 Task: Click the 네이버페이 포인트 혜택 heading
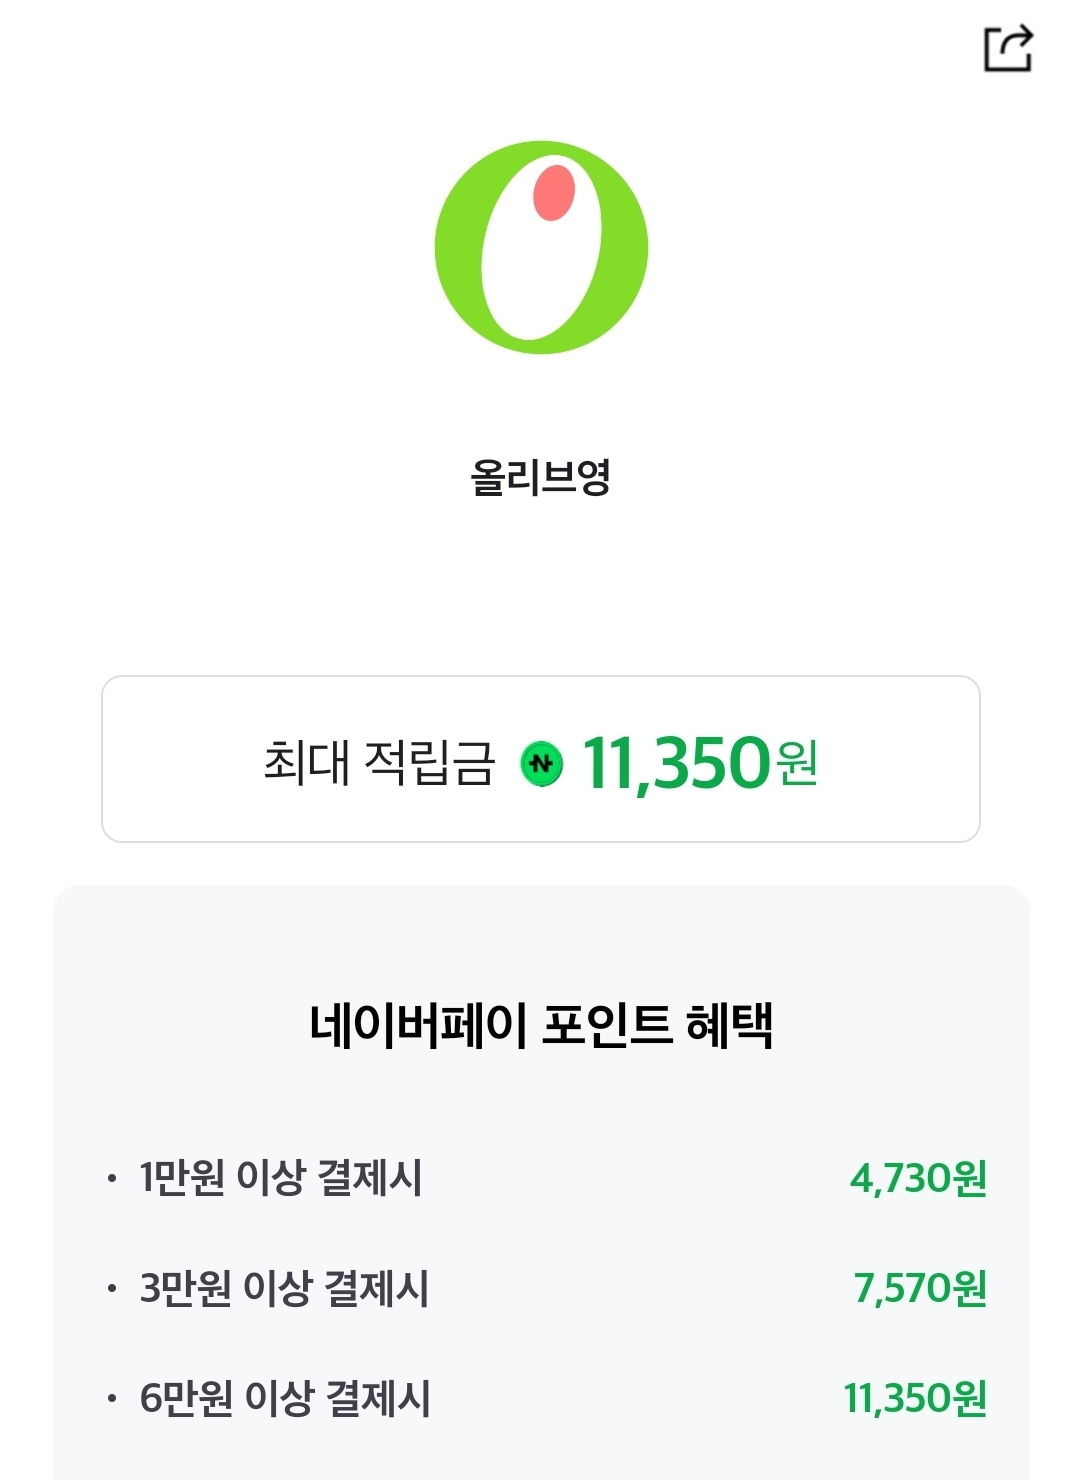pyautogui.click(x=540, y=1025)
